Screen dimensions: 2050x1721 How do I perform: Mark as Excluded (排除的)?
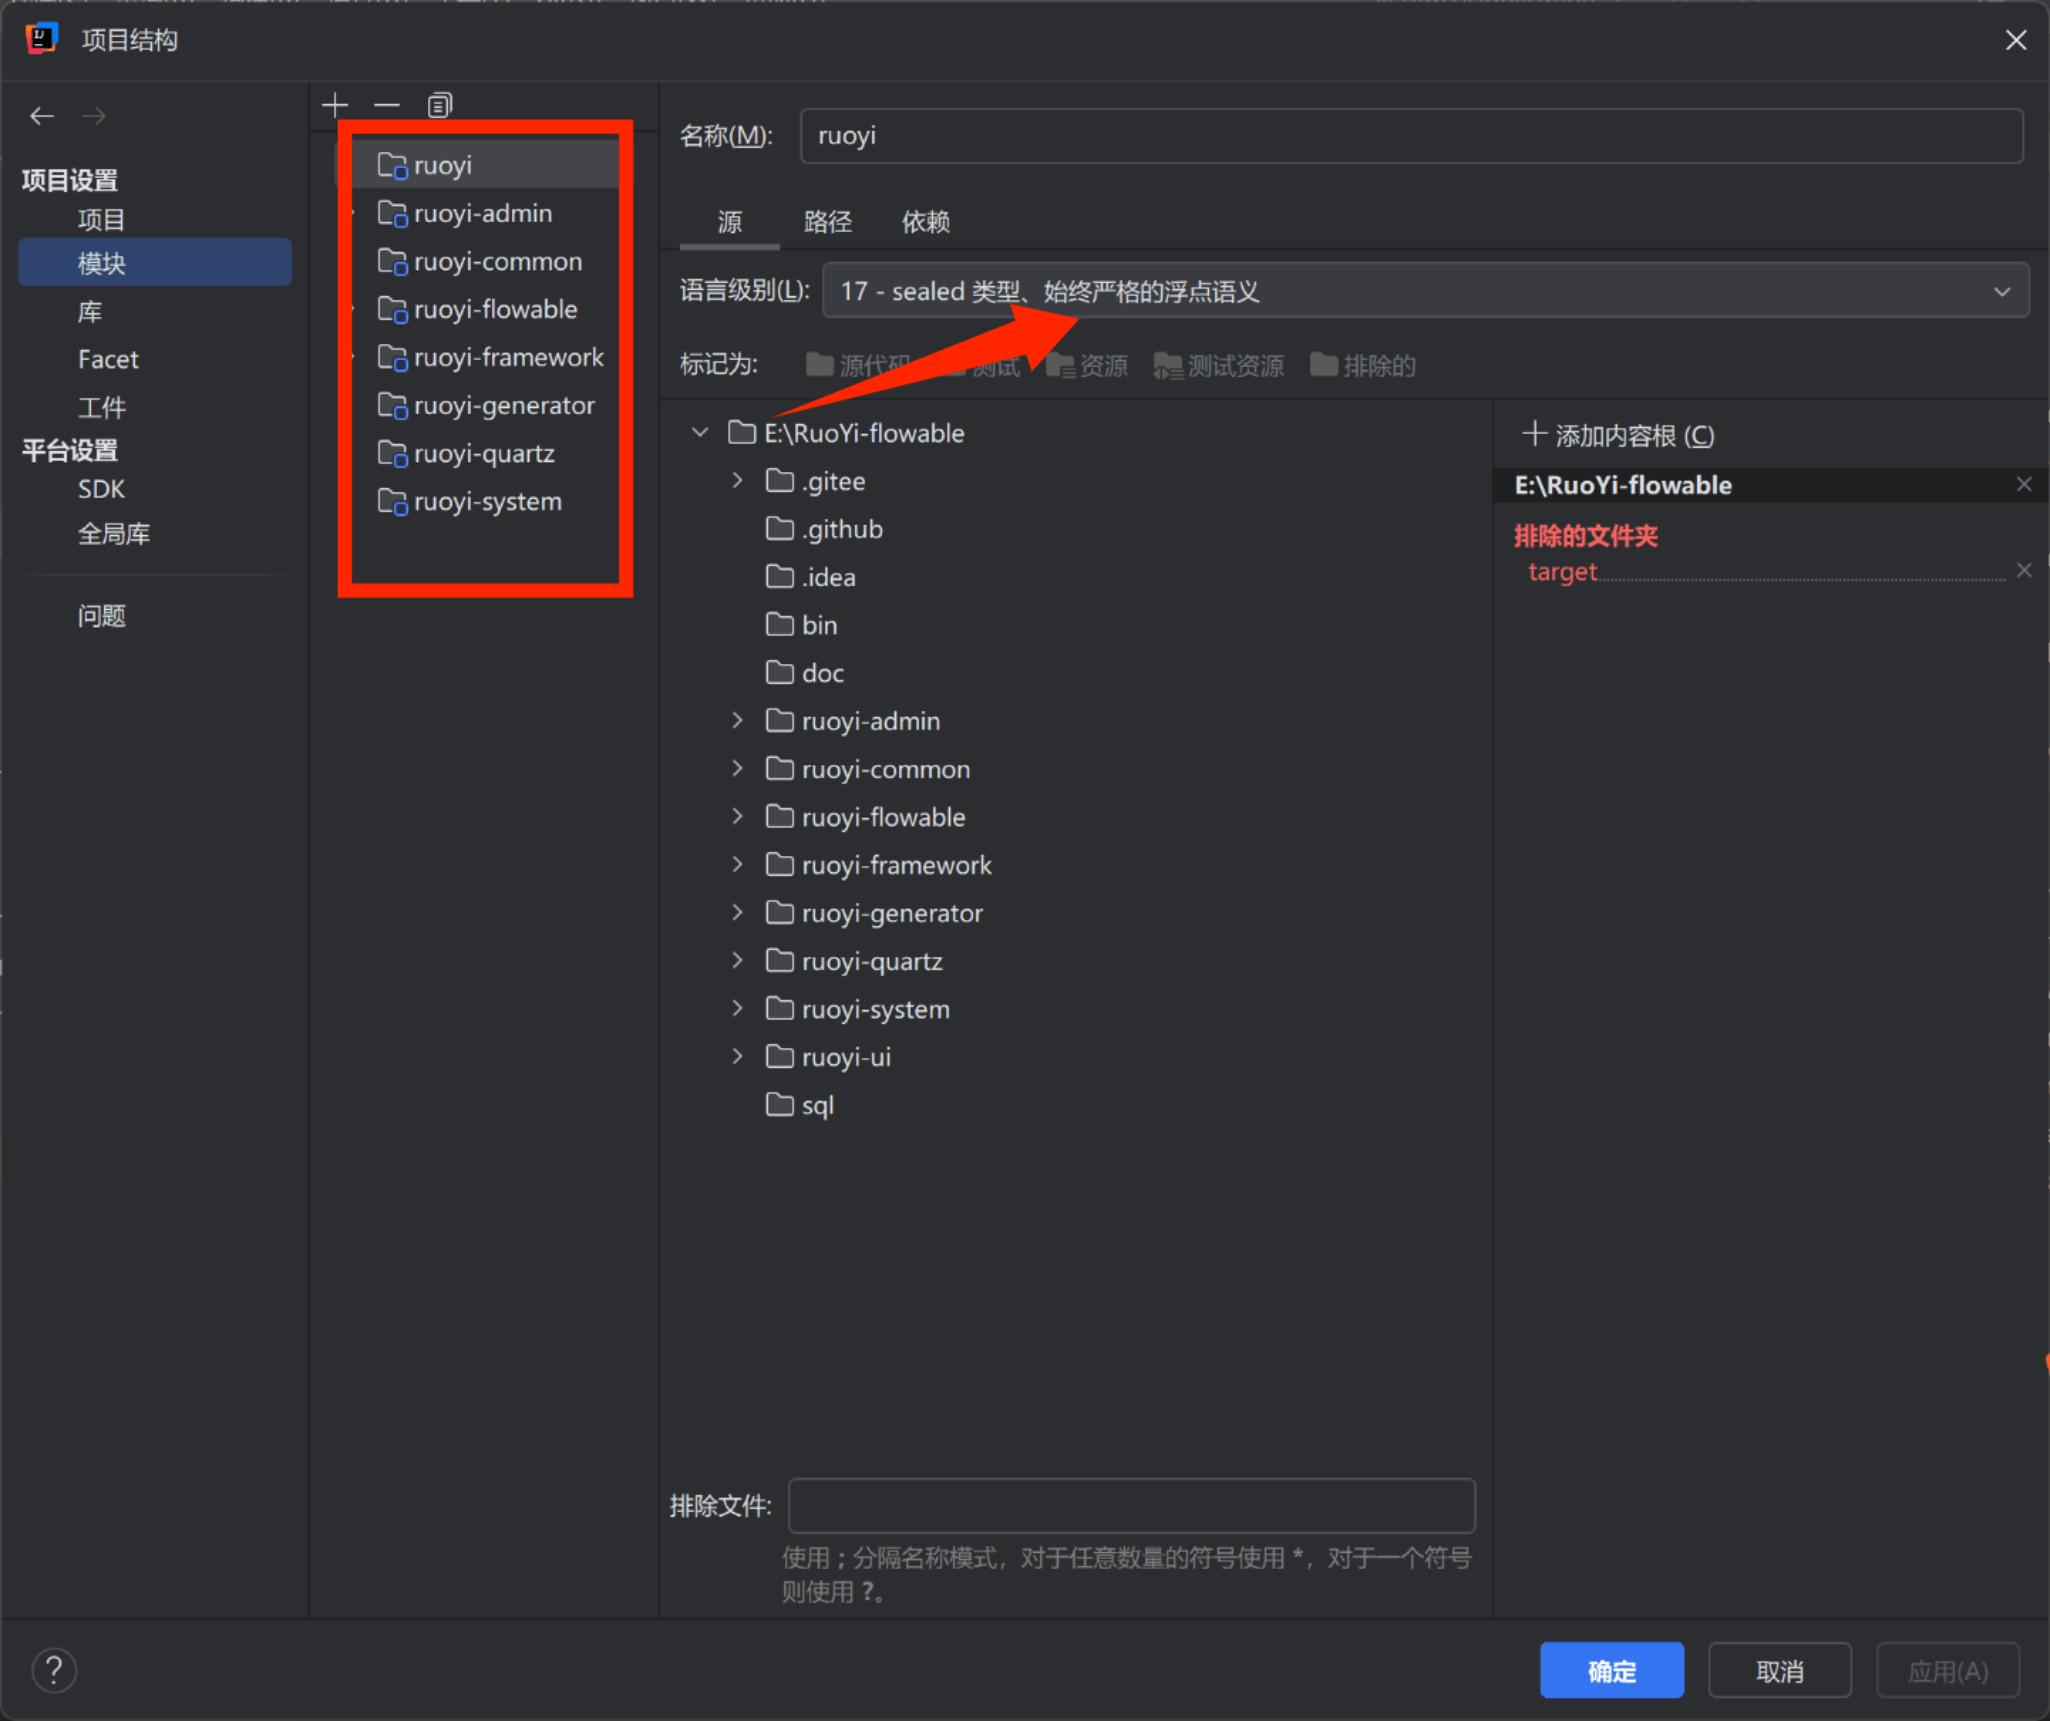point(1363,365)
